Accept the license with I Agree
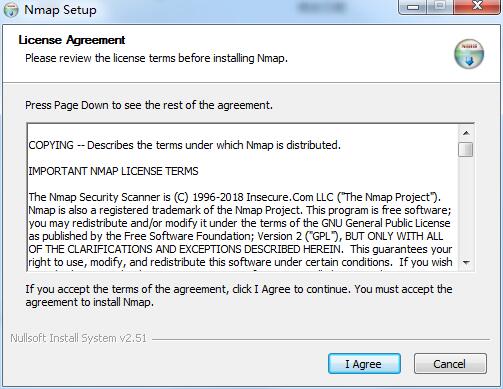The height and width of the screenshot is (389, 503). coord(364,364)
